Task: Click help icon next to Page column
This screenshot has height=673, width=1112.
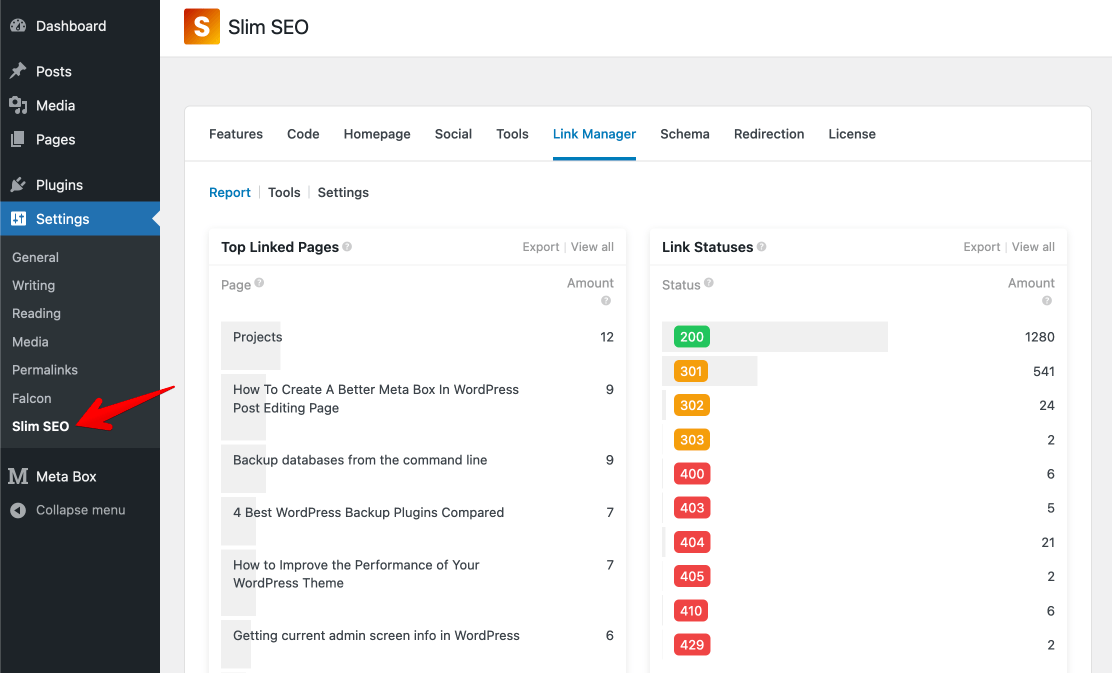Action: [x=259, y=282]
